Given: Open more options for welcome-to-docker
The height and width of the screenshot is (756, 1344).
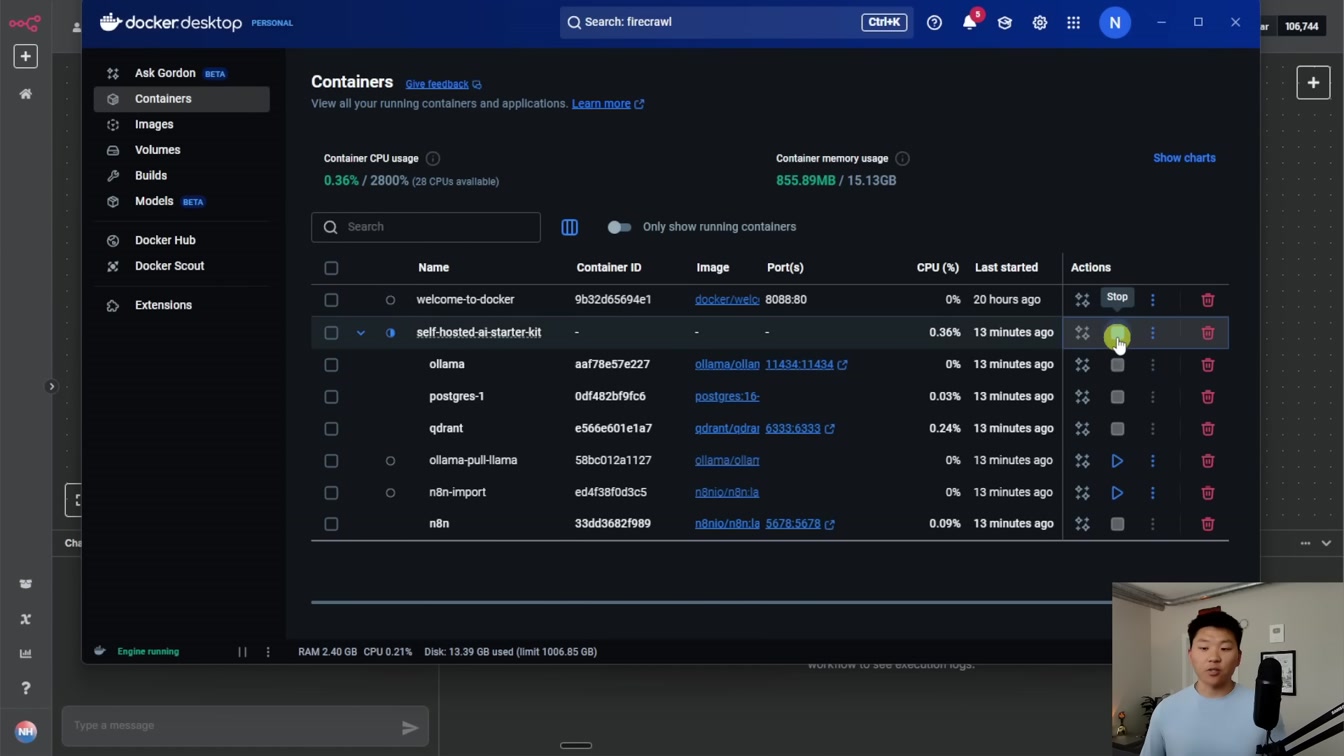Looking at the screenshot, I should tap(1152, 300).
